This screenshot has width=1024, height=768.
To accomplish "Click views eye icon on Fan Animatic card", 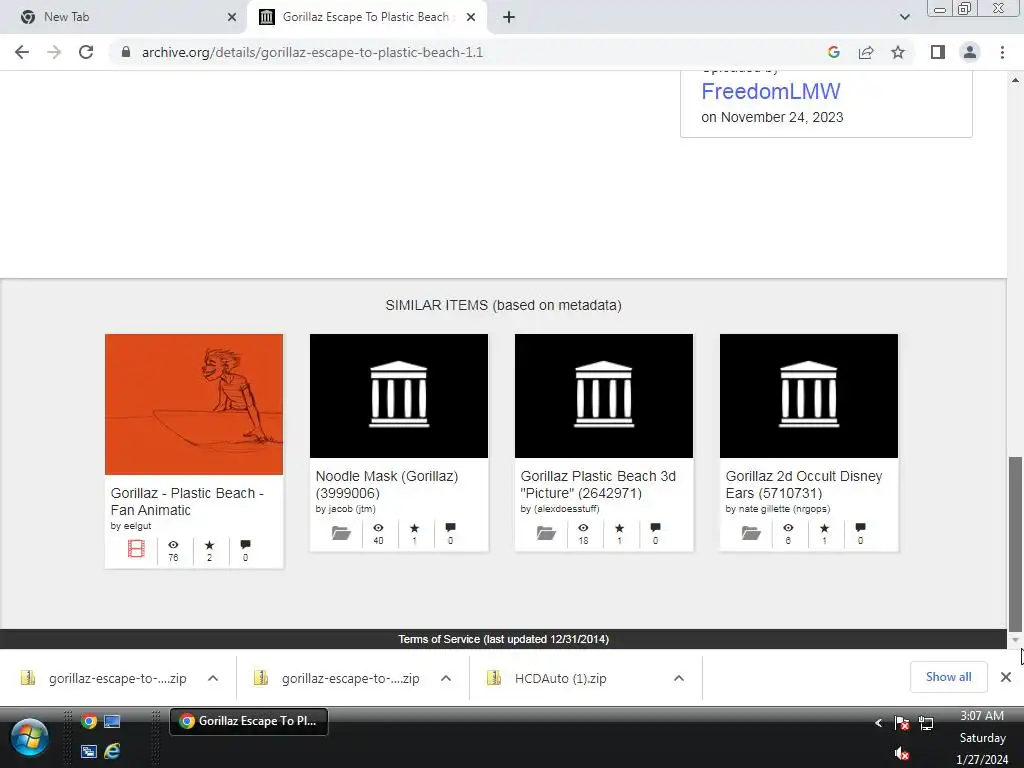I will (x=173, y=545).
